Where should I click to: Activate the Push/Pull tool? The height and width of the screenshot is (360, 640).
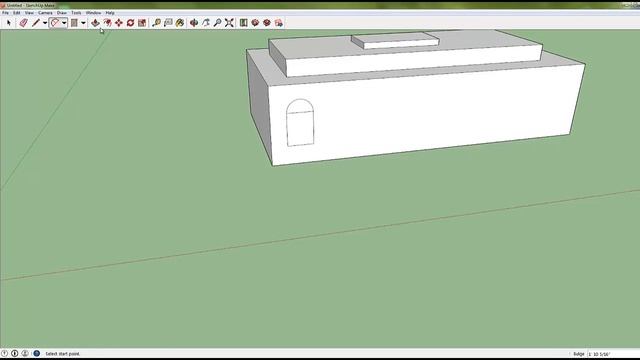(x=96, y=23)
